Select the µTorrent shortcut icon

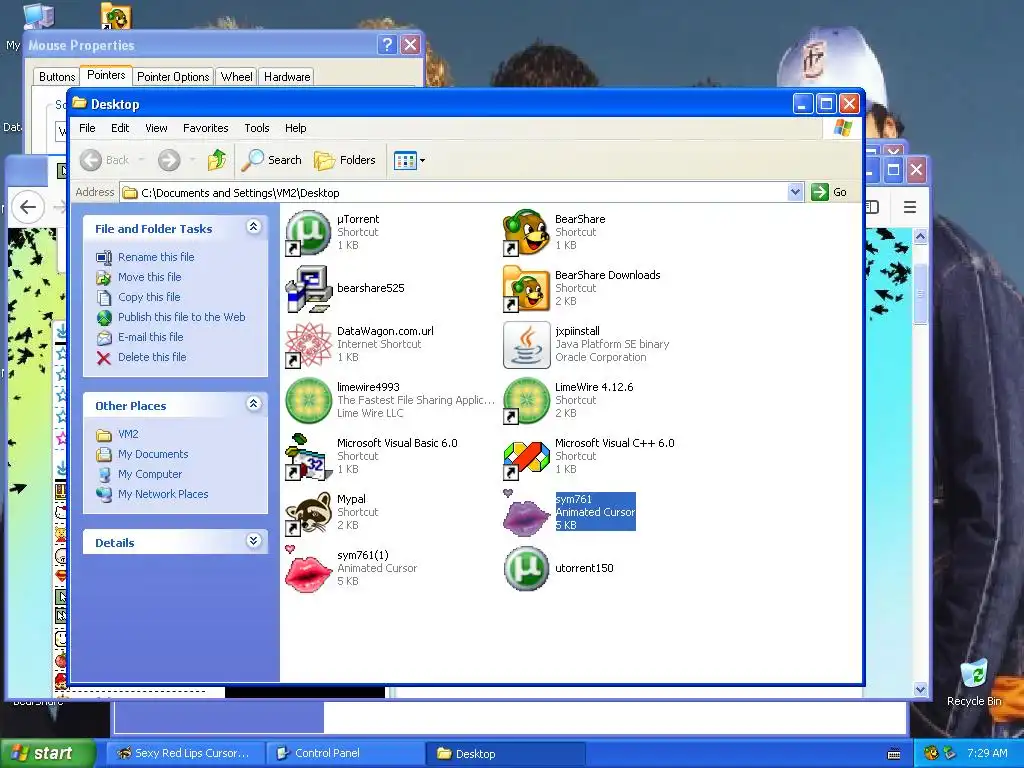pos(308,232)
